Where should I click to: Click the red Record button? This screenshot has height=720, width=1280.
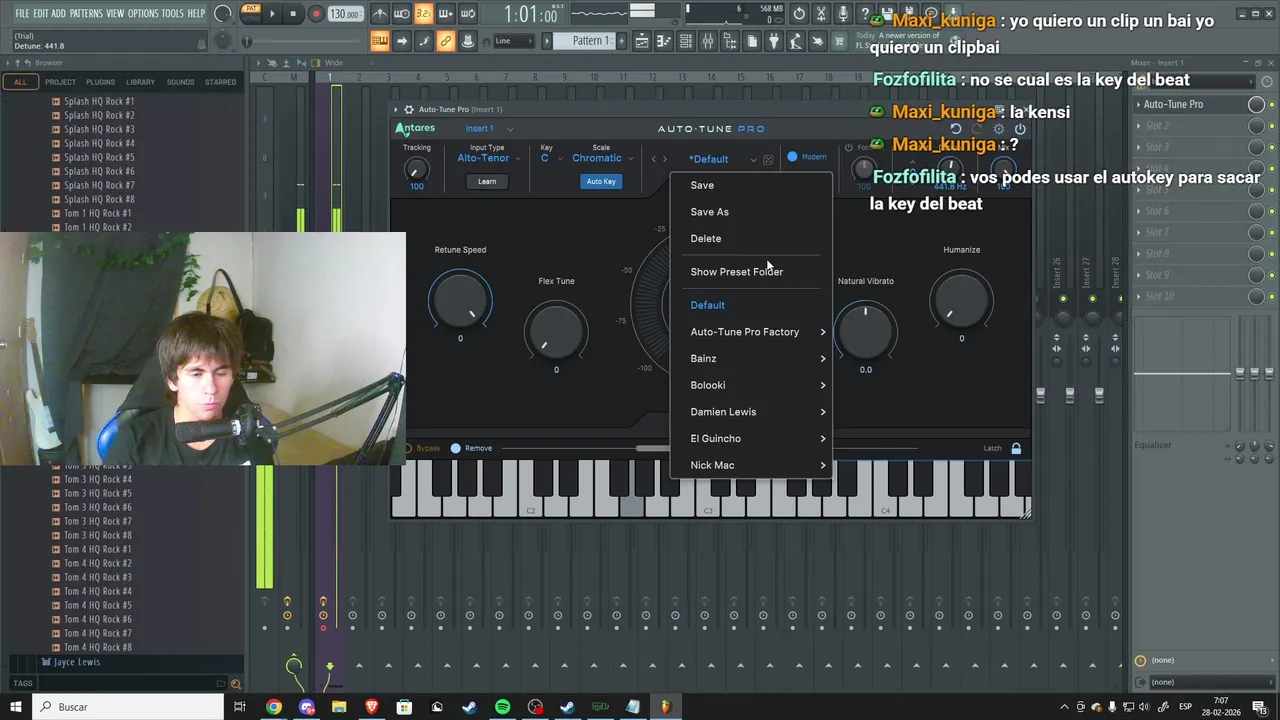[x=316, y=14]
